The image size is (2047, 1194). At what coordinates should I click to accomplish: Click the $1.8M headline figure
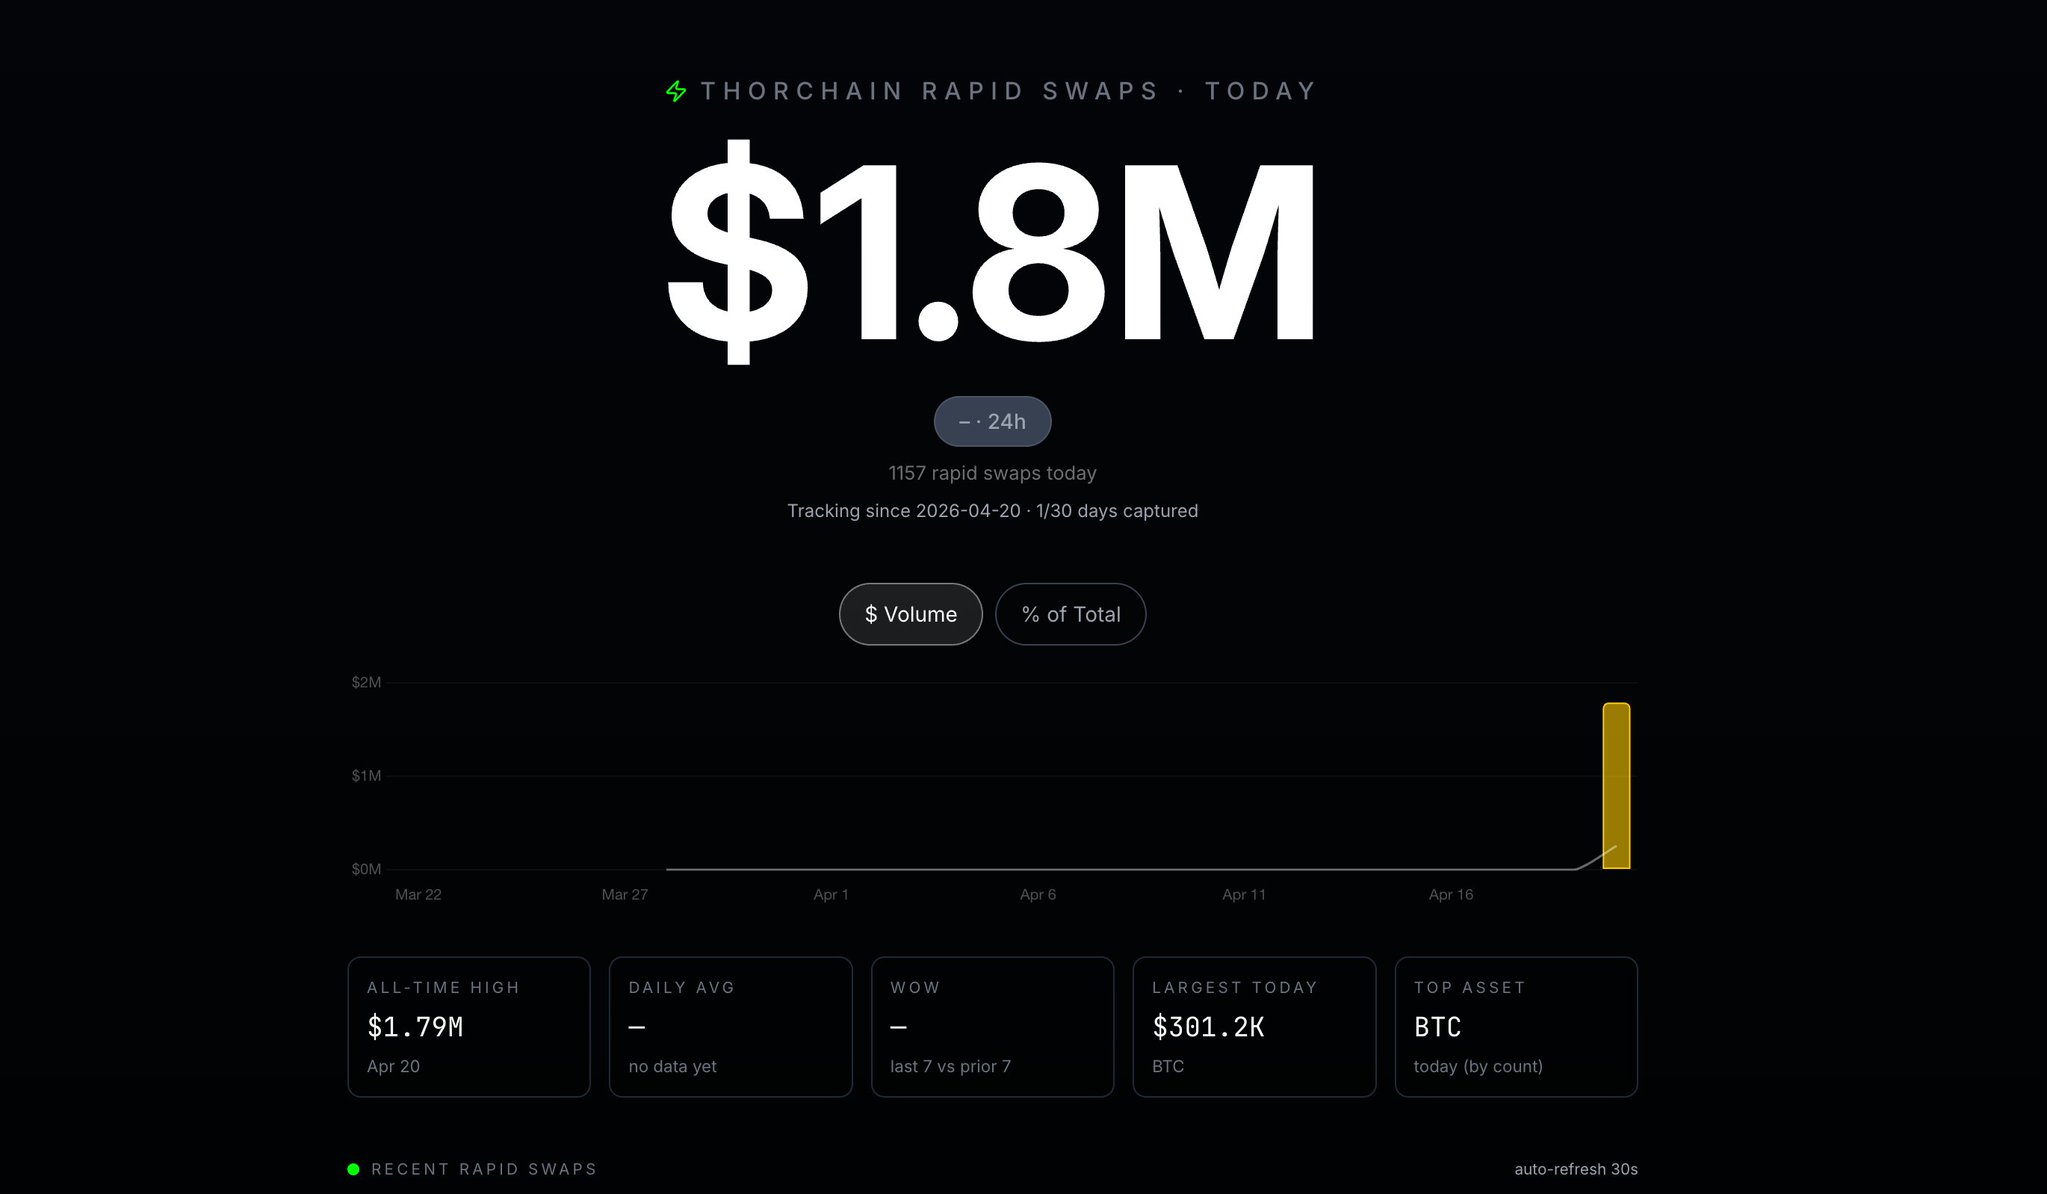(992, 250)
